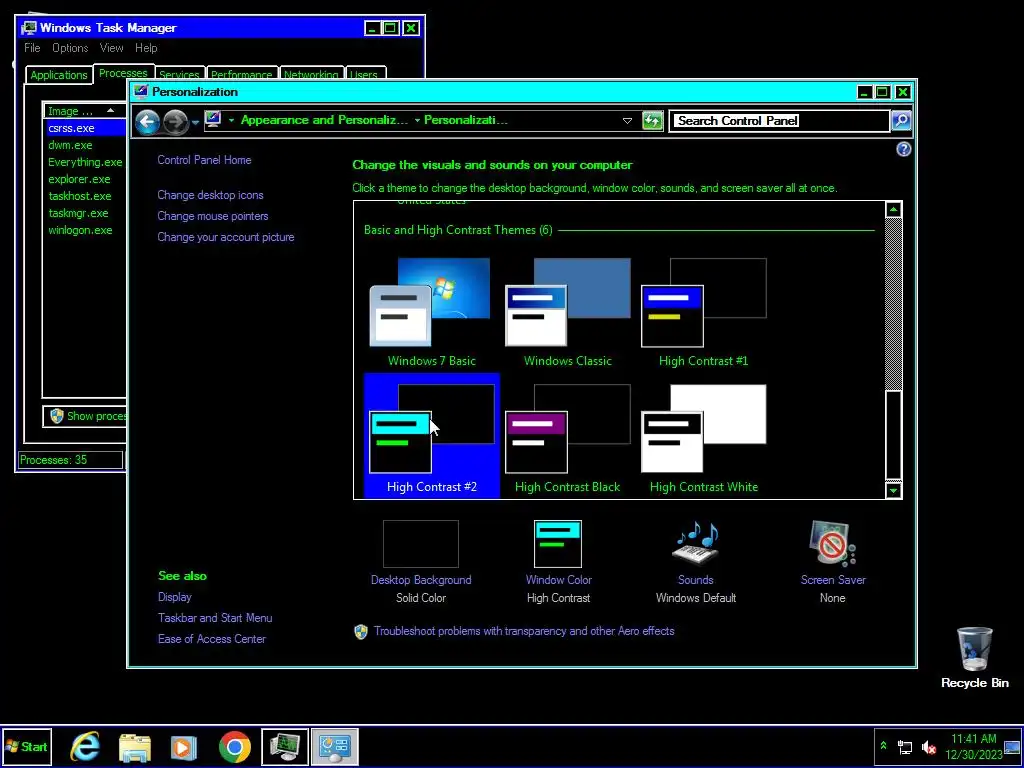Open Sounds settings icon
This screenshot has height=768, width=1024.
(x=696, y=543)
